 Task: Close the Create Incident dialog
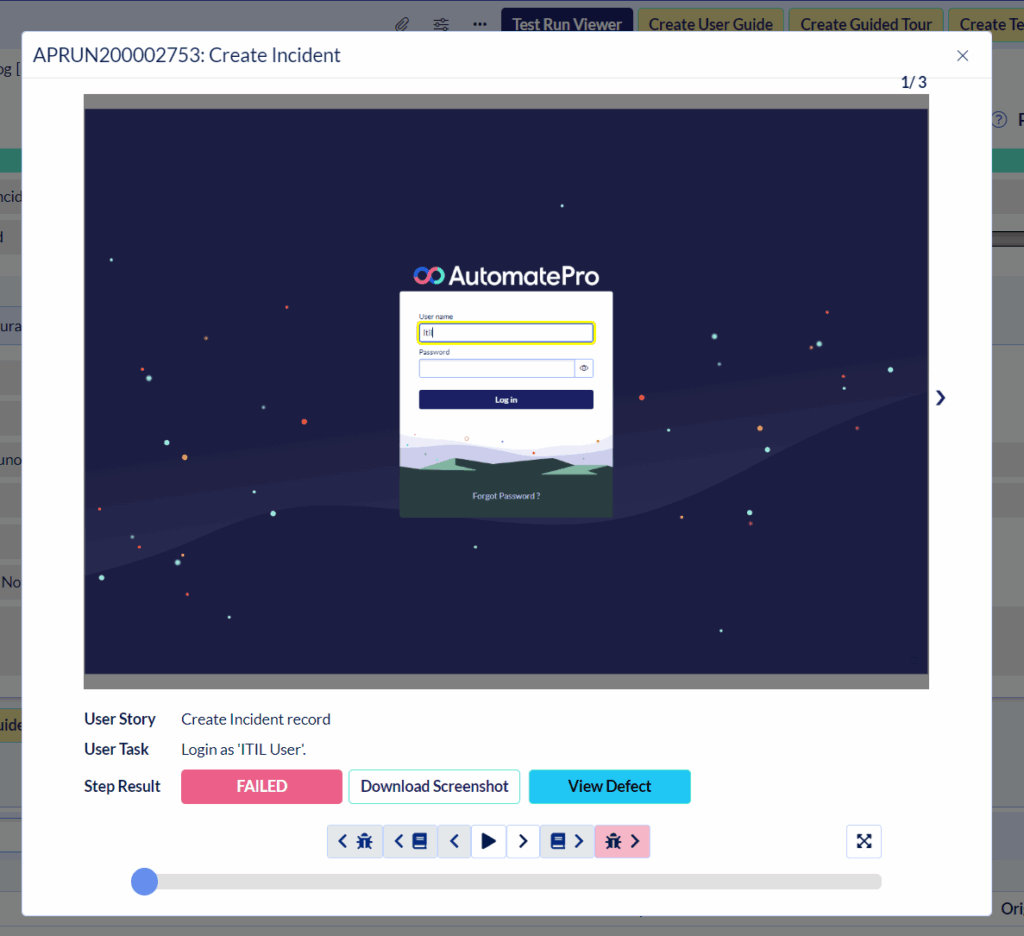click(962, 56)
